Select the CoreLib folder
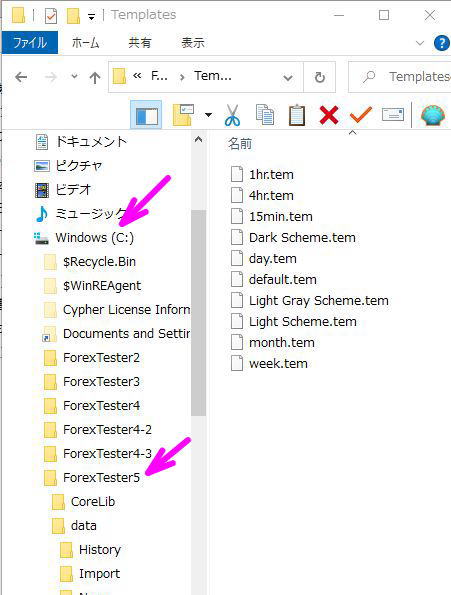 tap(93, 502)
